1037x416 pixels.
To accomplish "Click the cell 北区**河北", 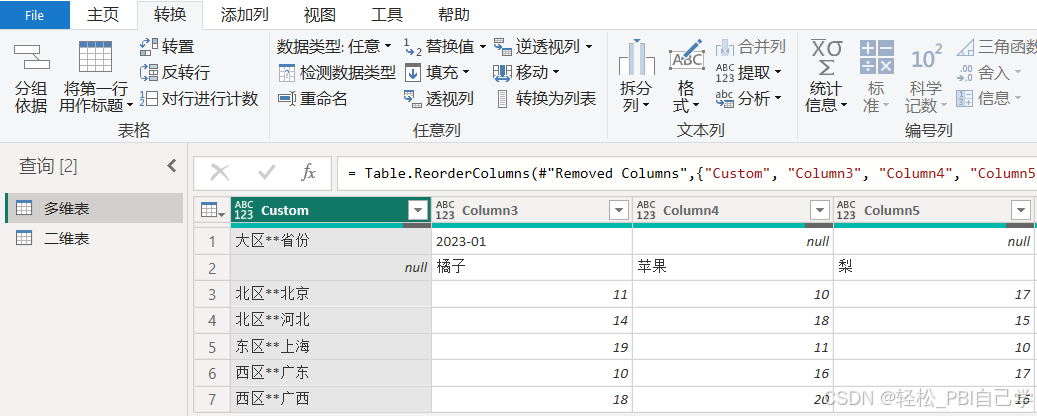I will coord(331,320).
